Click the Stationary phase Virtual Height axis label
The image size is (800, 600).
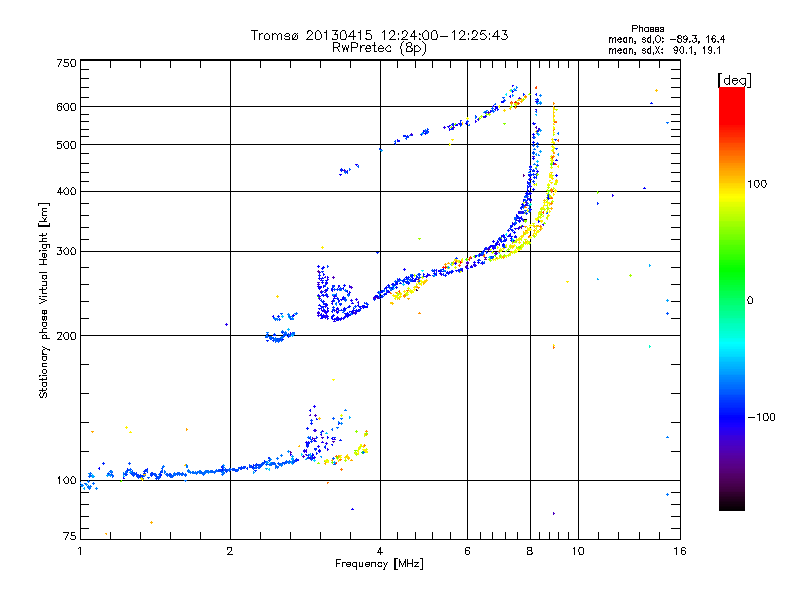pos(44,300)
